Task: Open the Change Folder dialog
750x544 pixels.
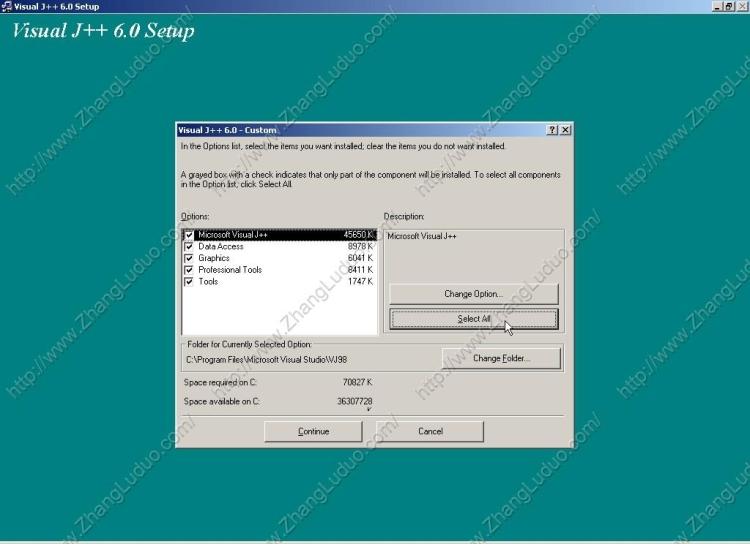Action: pos(501,358)
